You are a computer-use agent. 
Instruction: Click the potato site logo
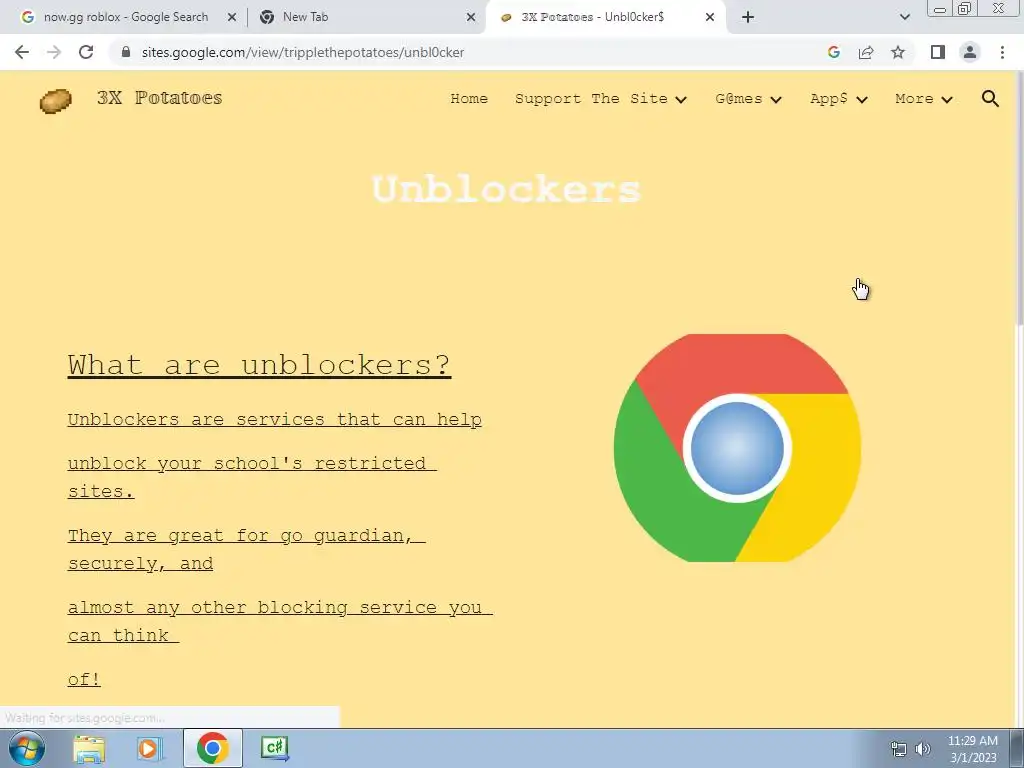click(56, 101)
